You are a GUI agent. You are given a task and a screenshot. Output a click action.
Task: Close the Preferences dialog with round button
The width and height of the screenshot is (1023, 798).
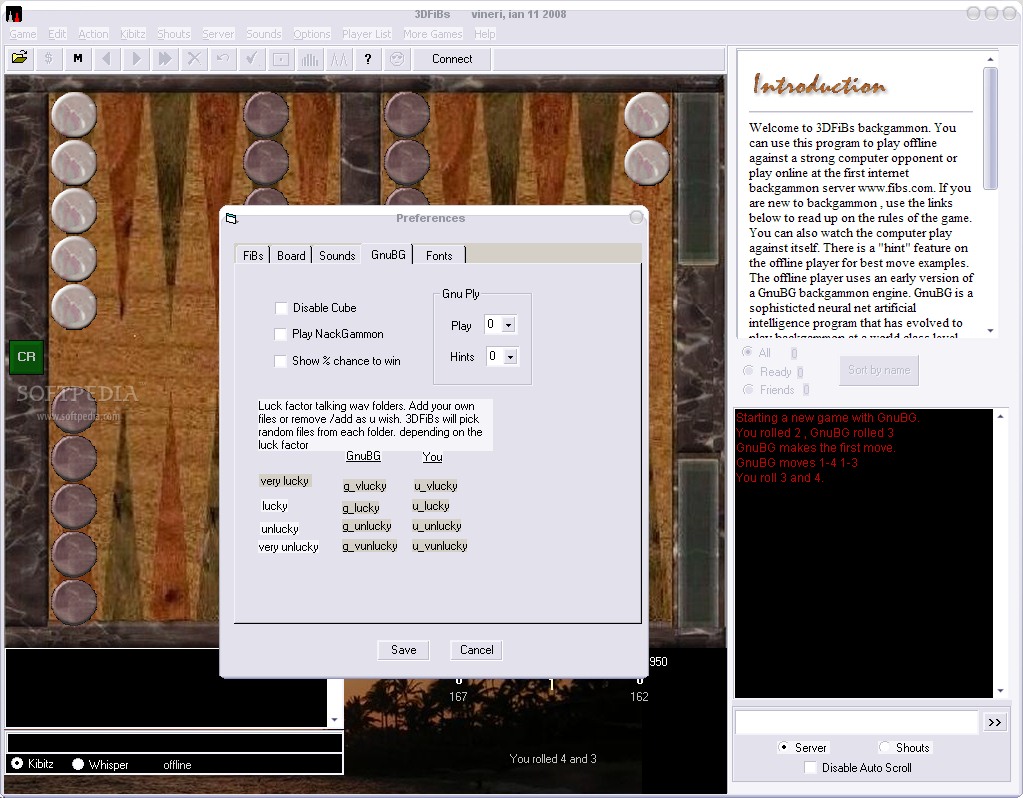coord(636,217)
